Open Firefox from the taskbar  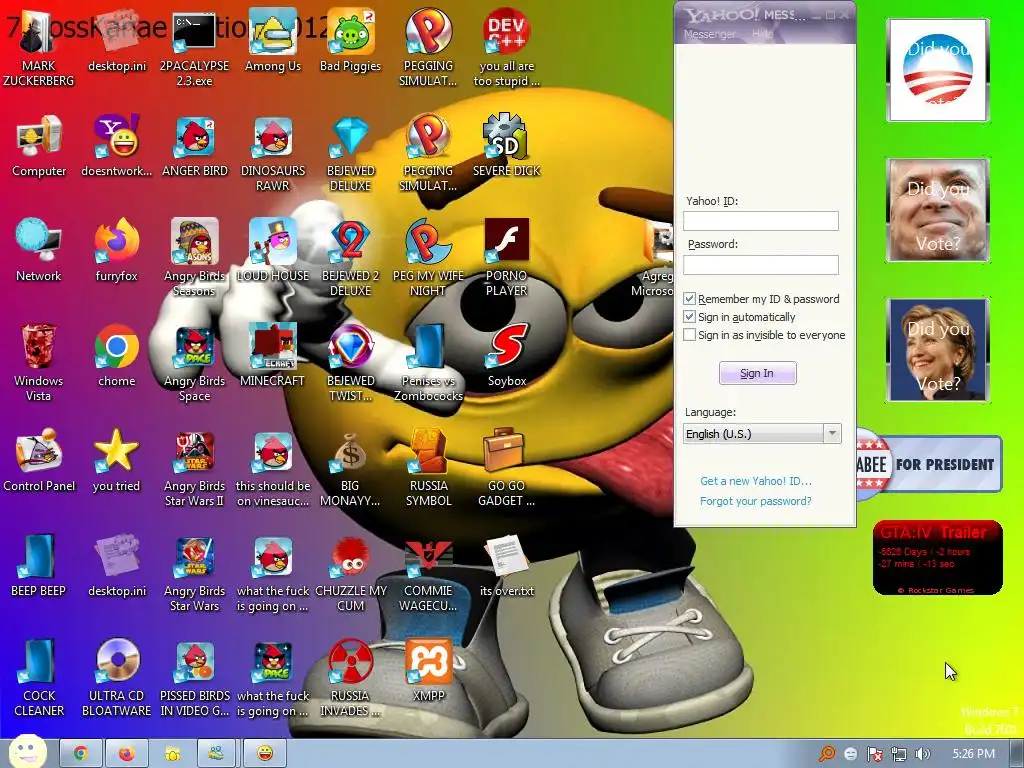click(127, 754)
